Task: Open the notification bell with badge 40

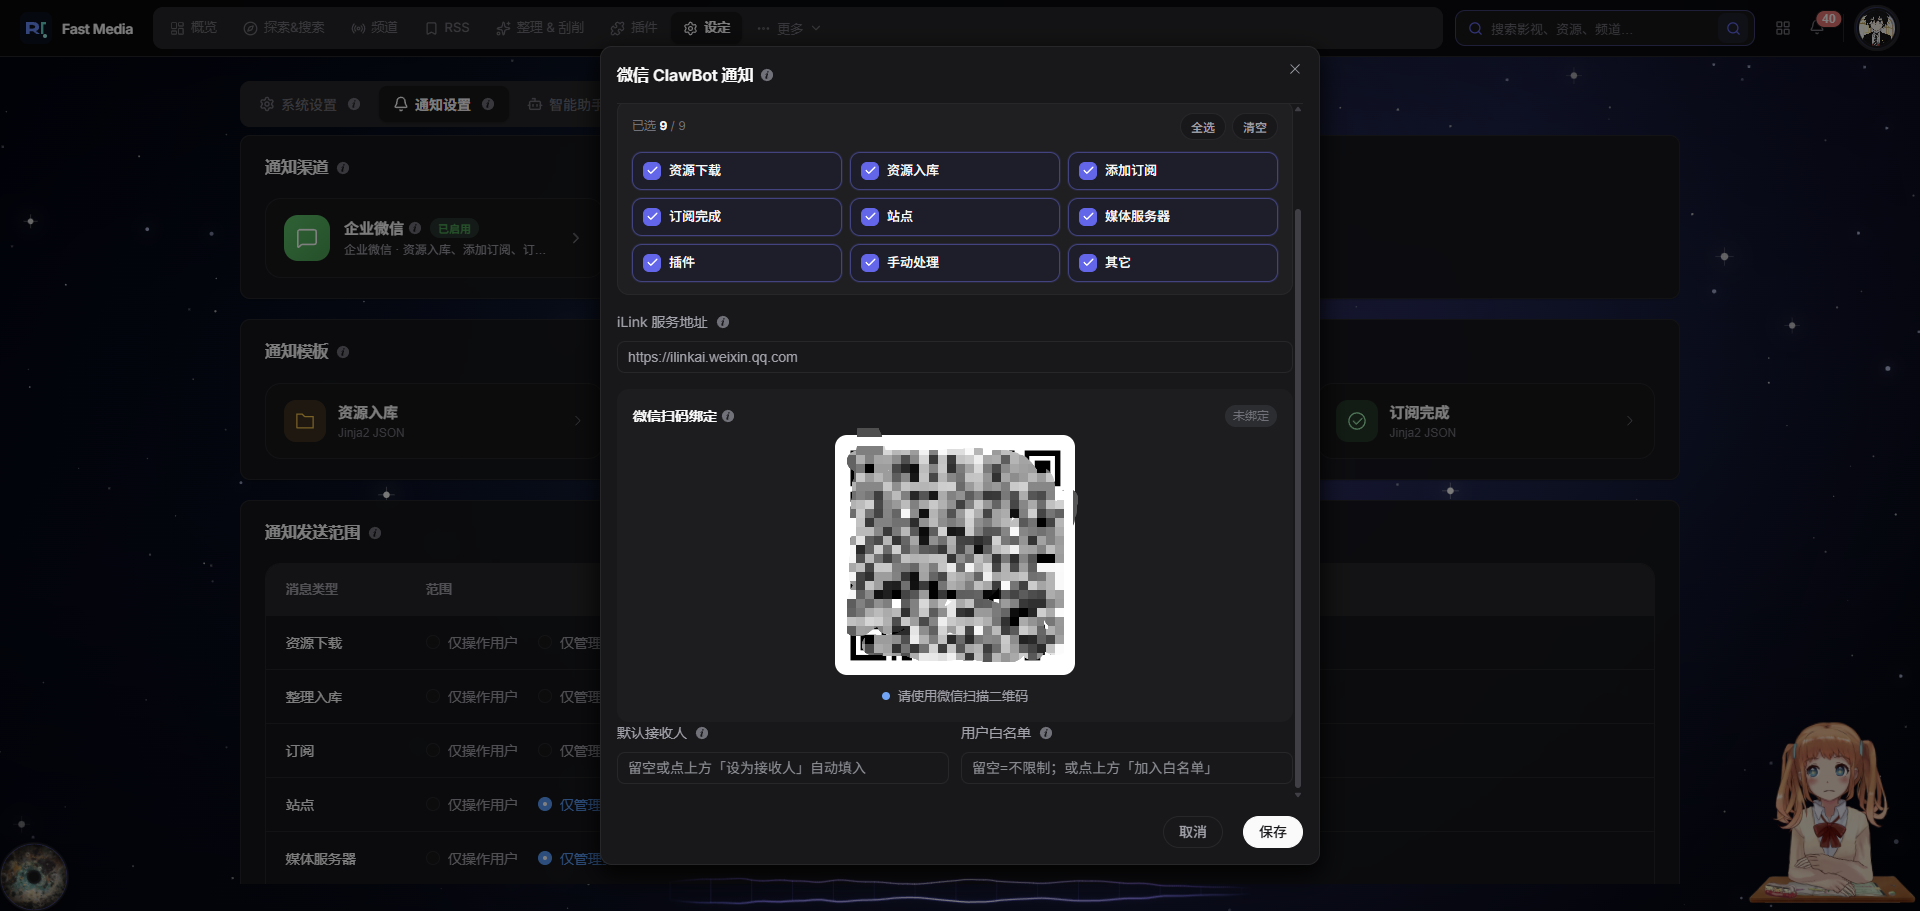Action: (x=1817, y=28)
